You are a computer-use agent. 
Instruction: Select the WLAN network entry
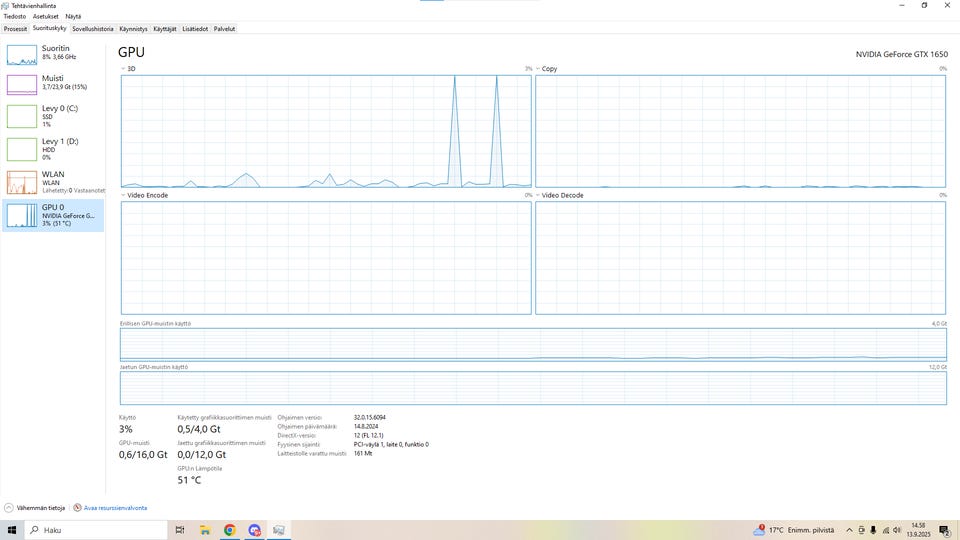pos(53,182)
